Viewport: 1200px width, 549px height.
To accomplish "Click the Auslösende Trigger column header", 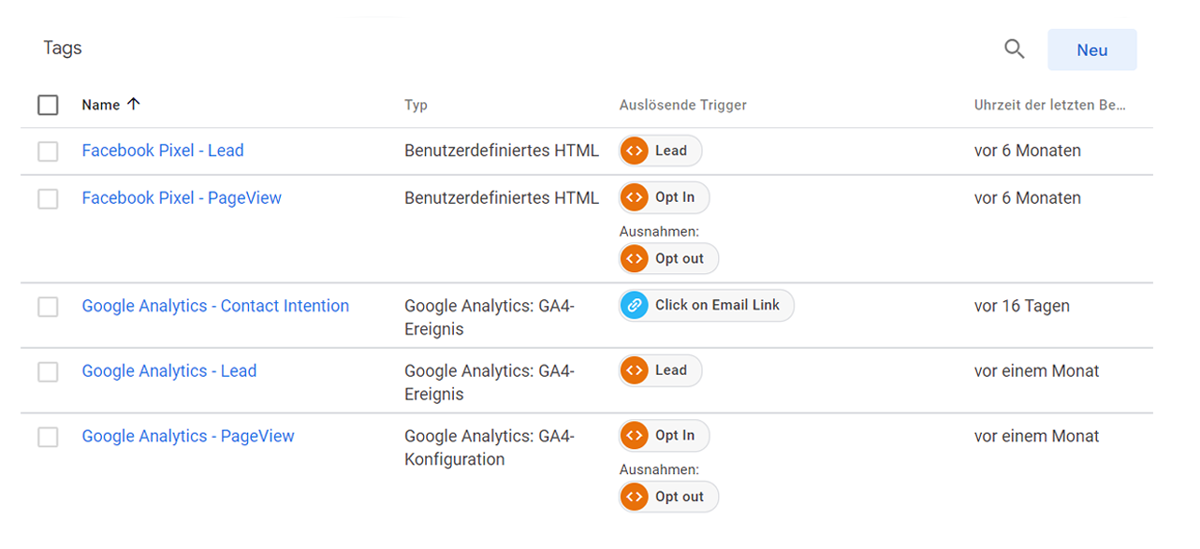I will (683, 105).
